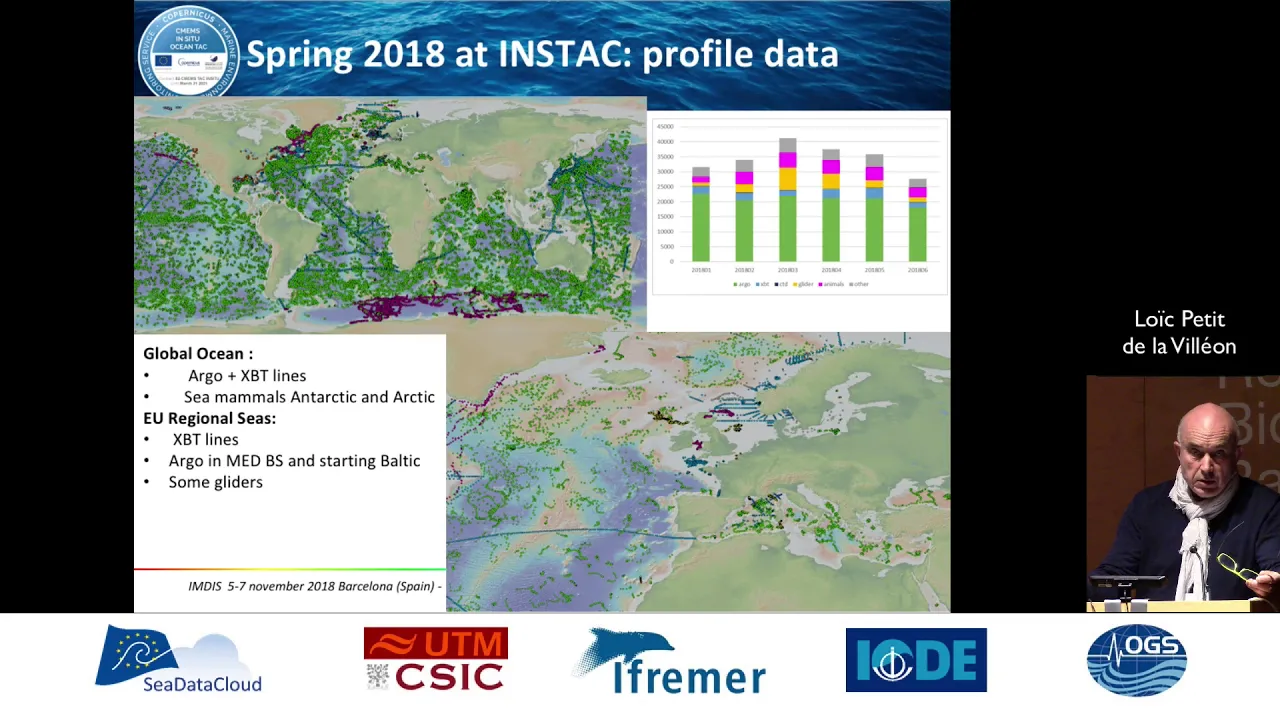Select the 201806 stacked bar
The height and width of the screenshot is (720, 1280).
(x=917, y=220)
